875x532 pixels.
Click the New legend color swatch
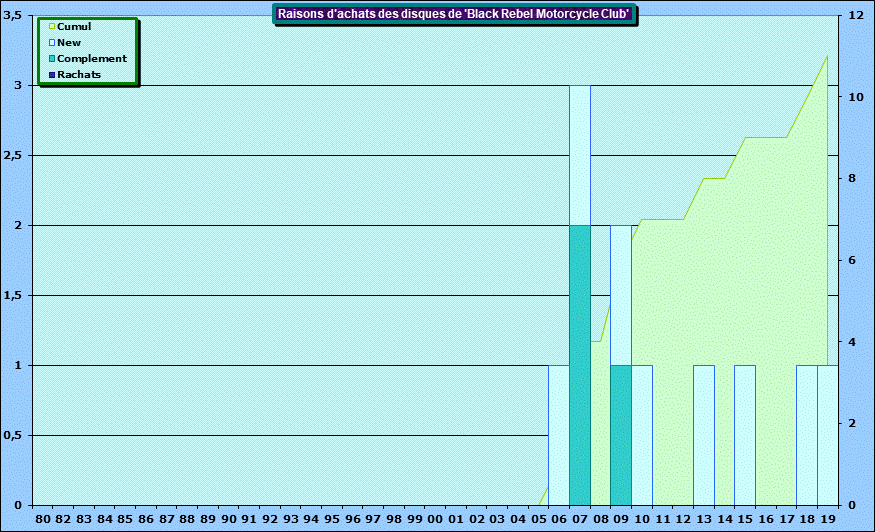52,43
